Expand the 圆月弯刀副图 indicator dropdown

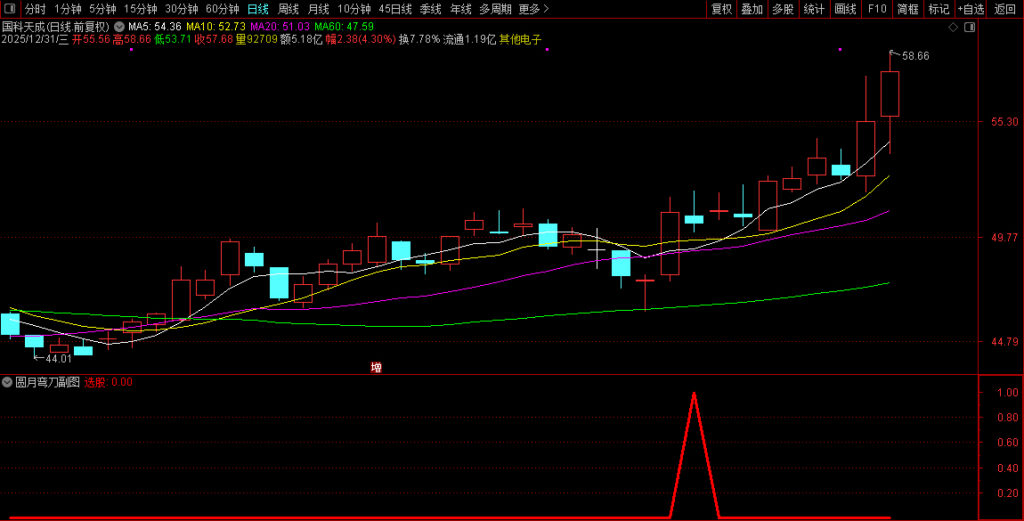[x=7, y=382]
